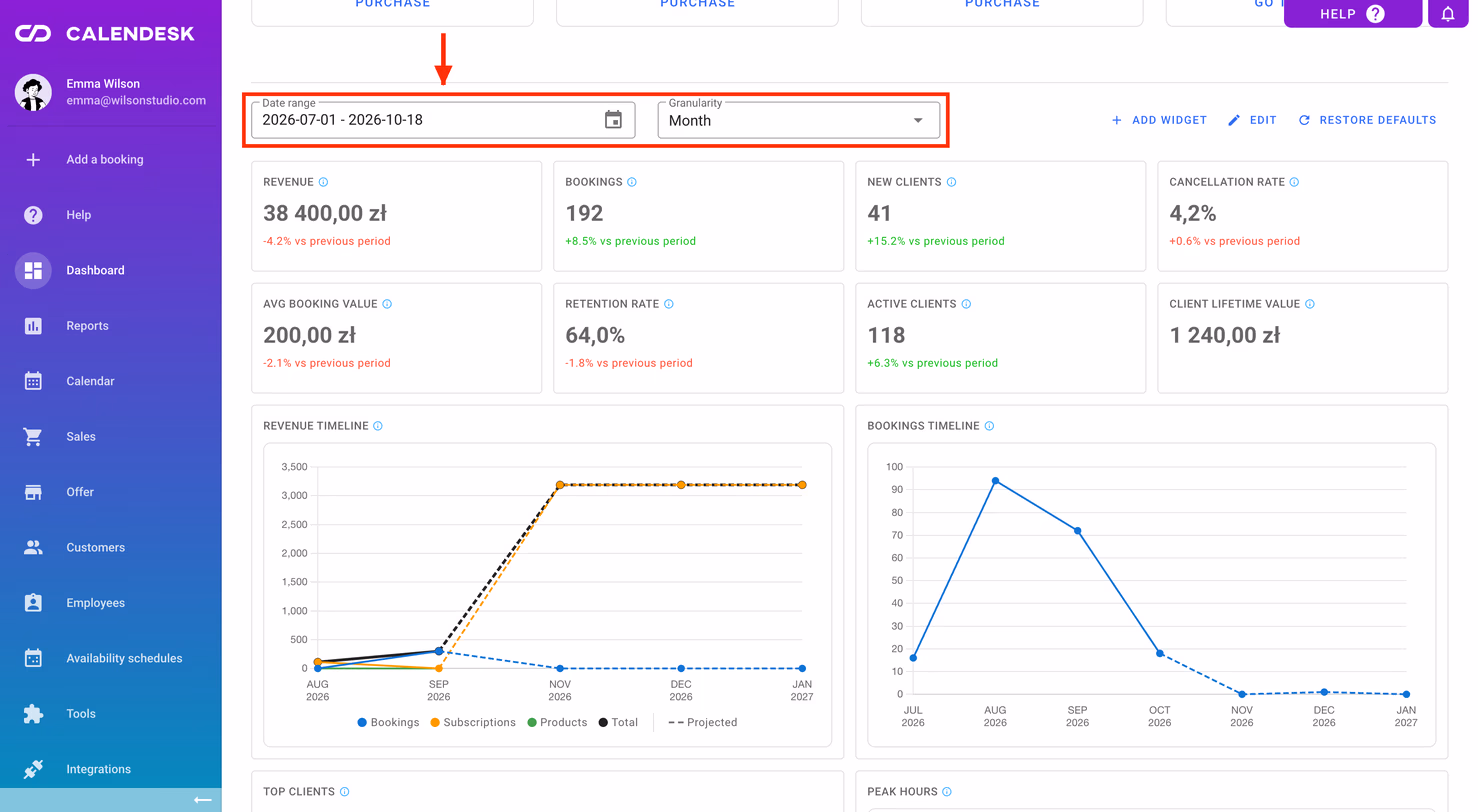Click the AUG 2026 peak point in Bookings Timeline

point(995,481)
